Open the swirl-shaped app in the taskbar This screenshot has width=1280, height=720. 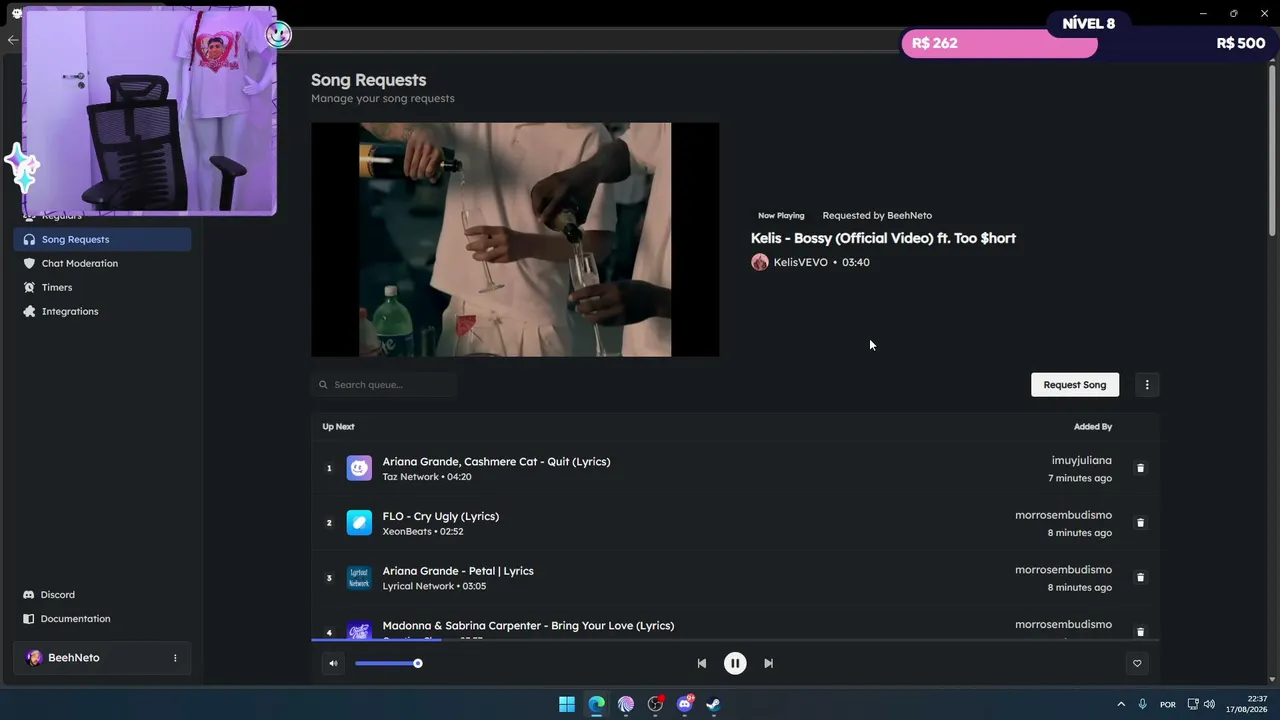point(626,704)
